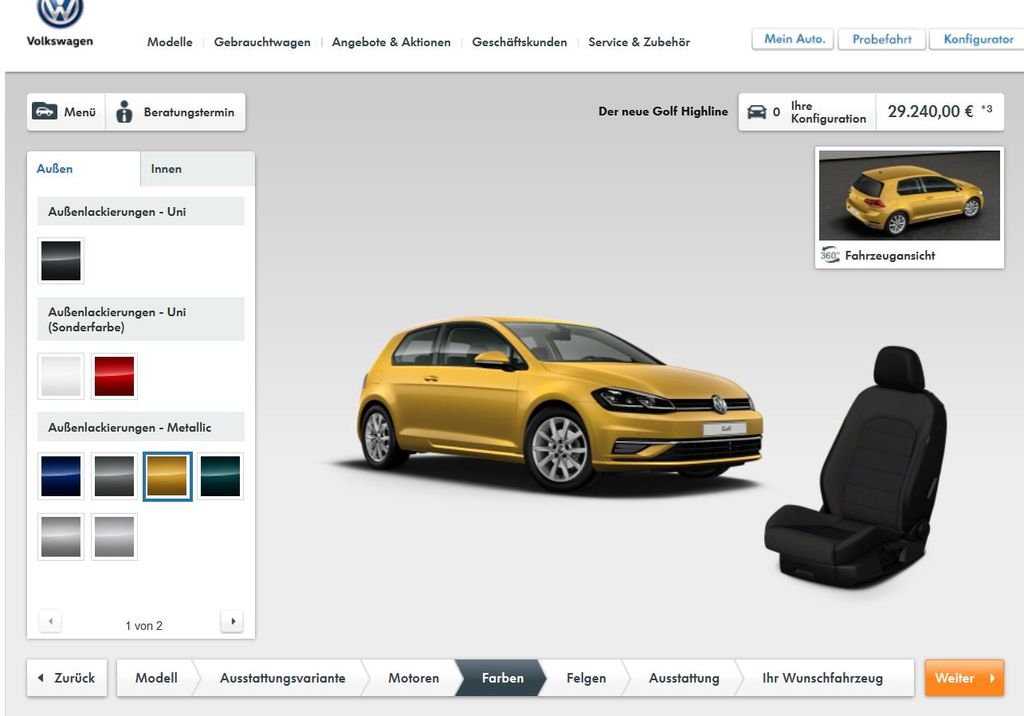The image size is (1024, 716).
Task: Click the Beratungstermin advisor icon
Action: coord(124,112)
